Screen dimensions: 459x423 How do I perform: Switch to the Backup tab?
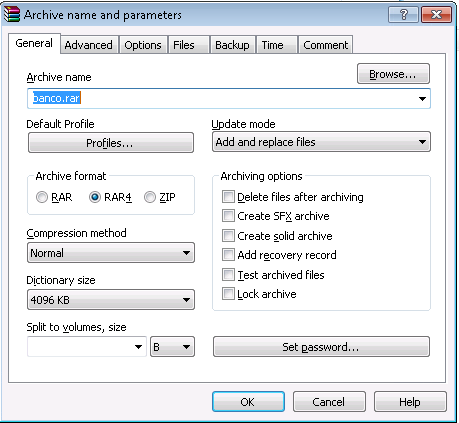point(232,45)
